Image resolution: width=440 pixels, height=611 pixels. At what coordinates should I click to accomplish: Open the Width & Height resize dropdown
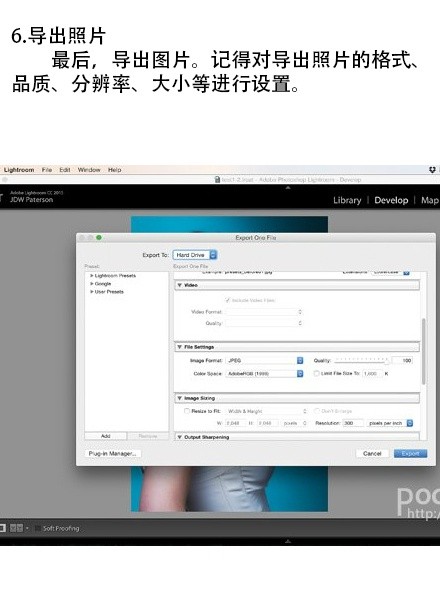point(267,411)
